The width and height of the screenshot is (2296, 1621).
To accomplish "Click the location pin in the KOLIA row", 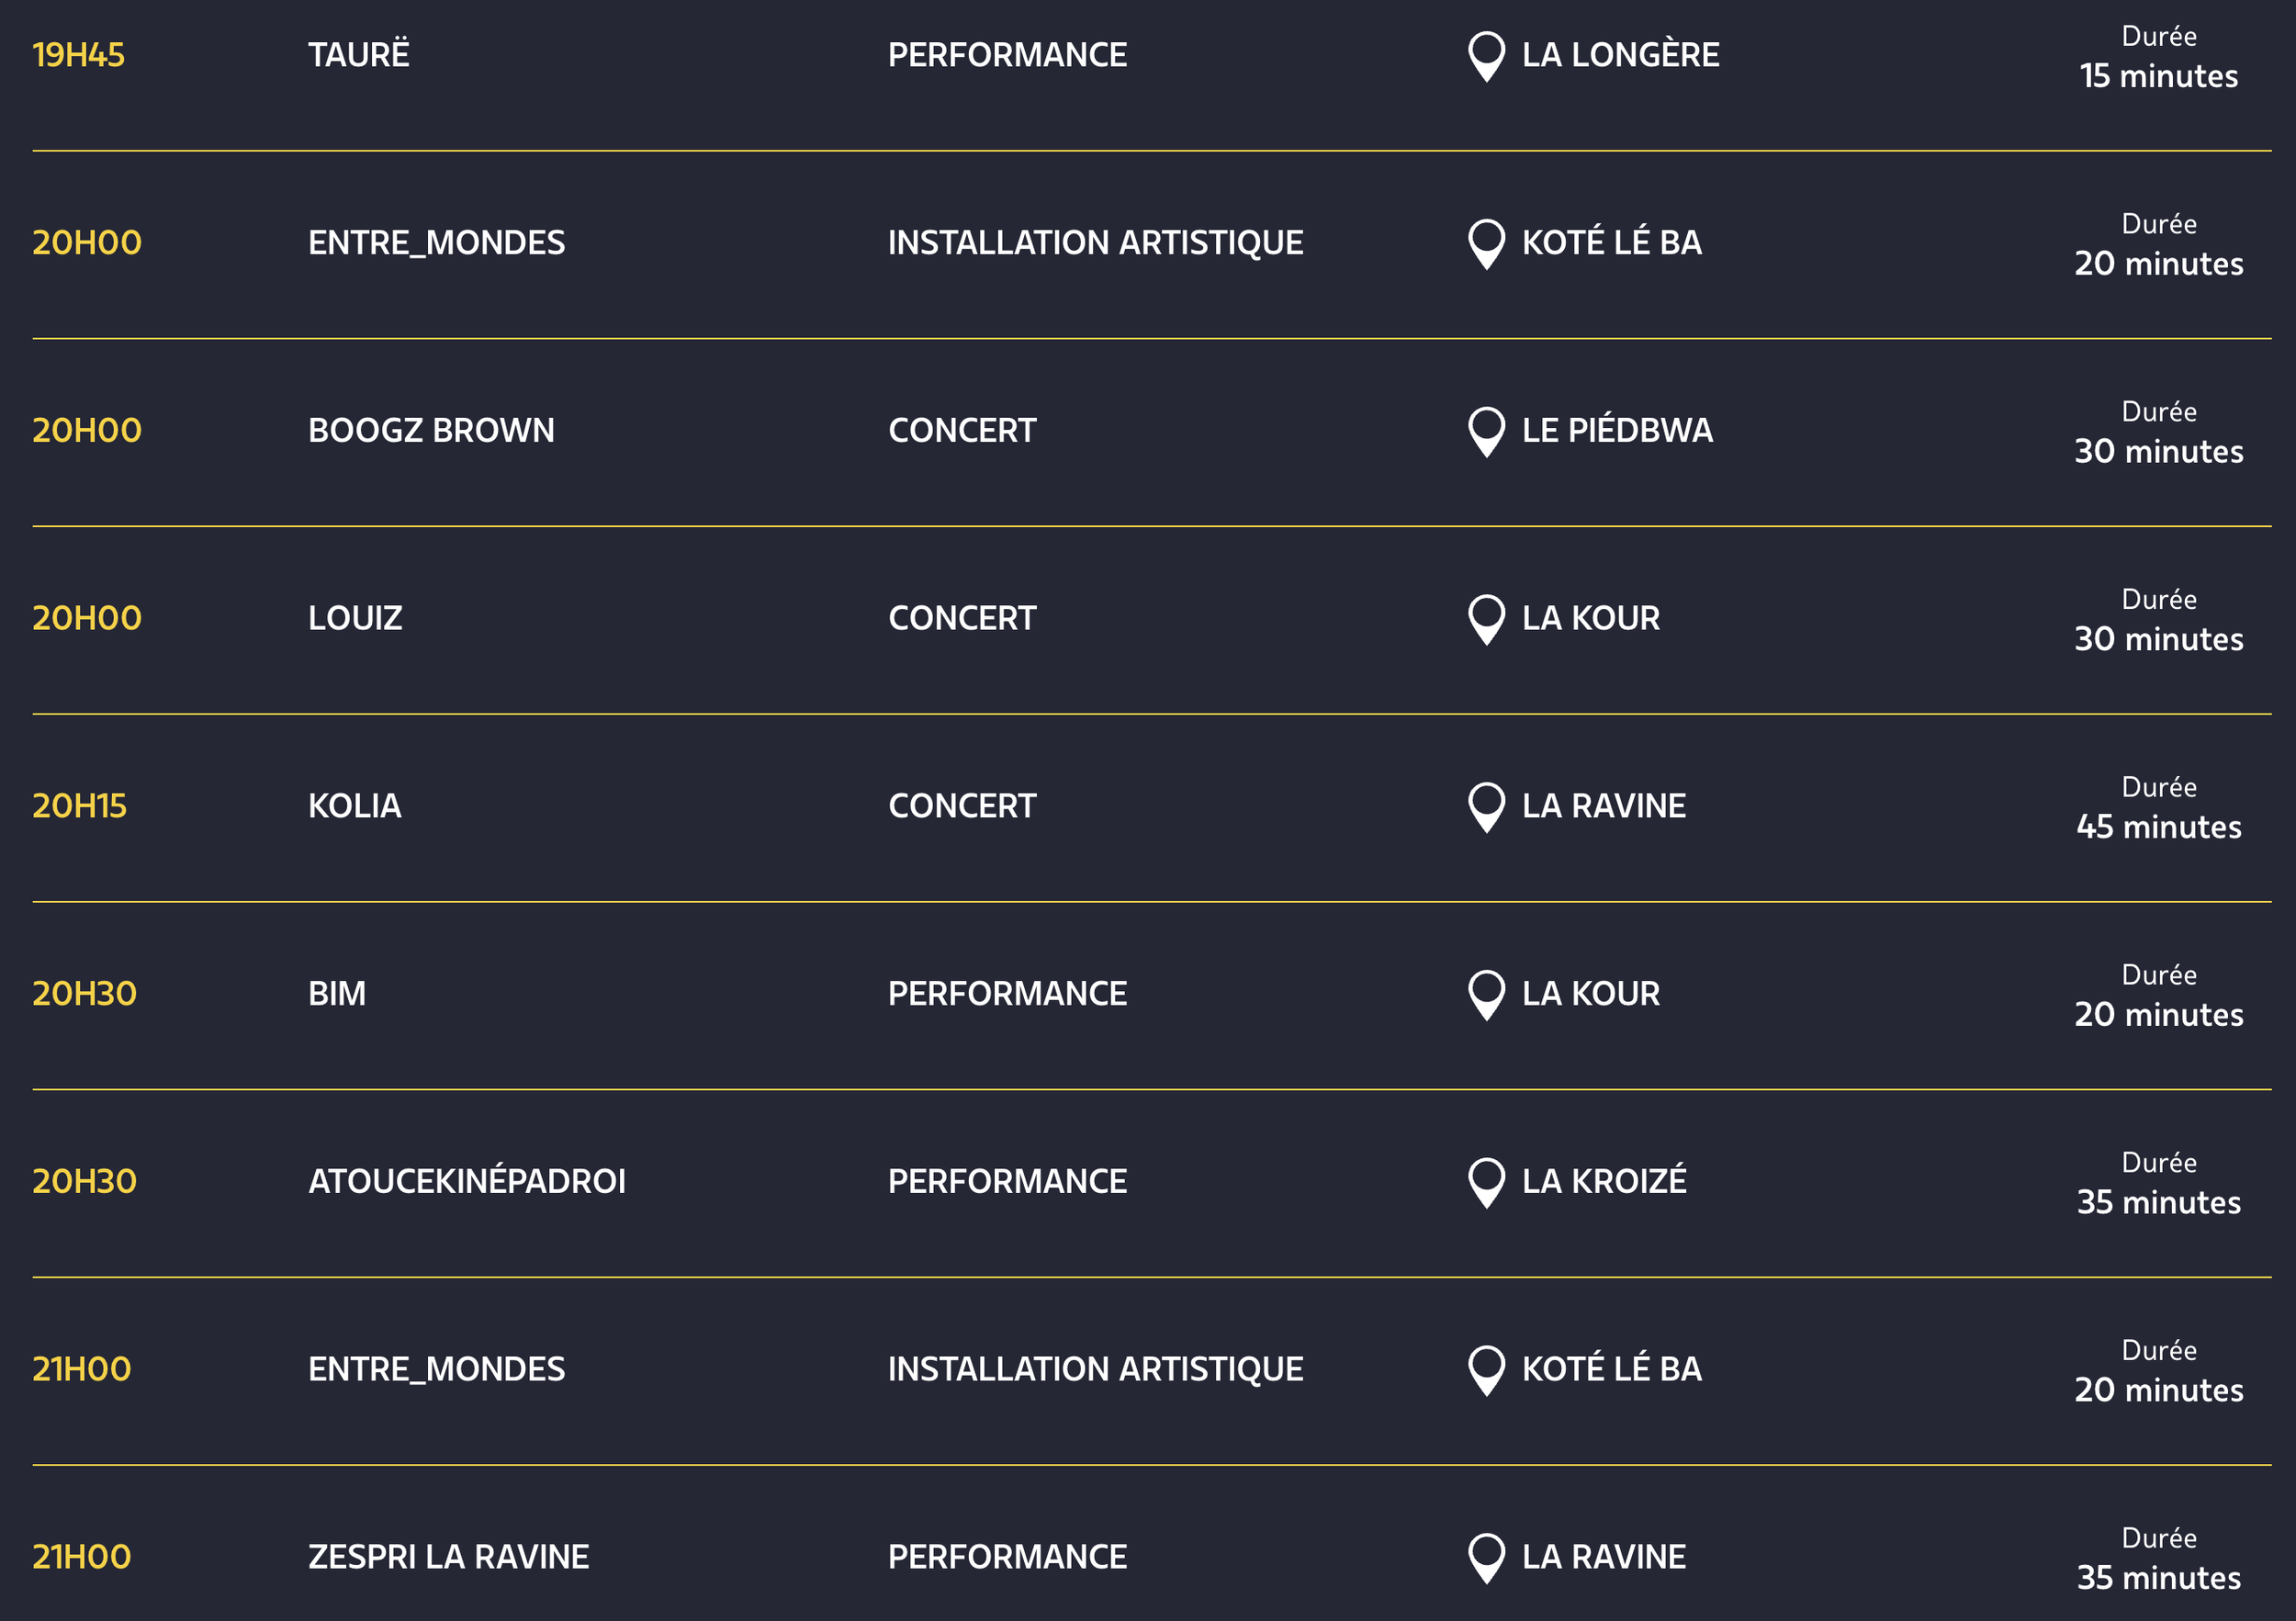I will (x=1486, y=807).
